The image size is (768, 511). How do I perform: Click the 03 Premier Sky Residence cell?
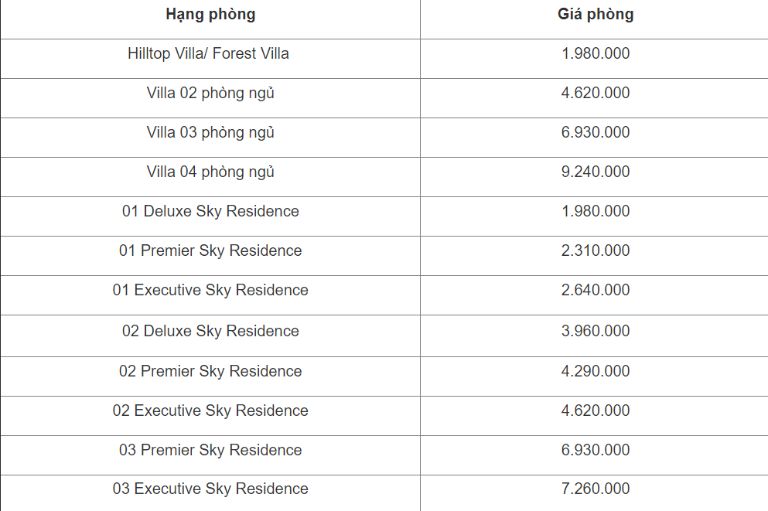211,455
